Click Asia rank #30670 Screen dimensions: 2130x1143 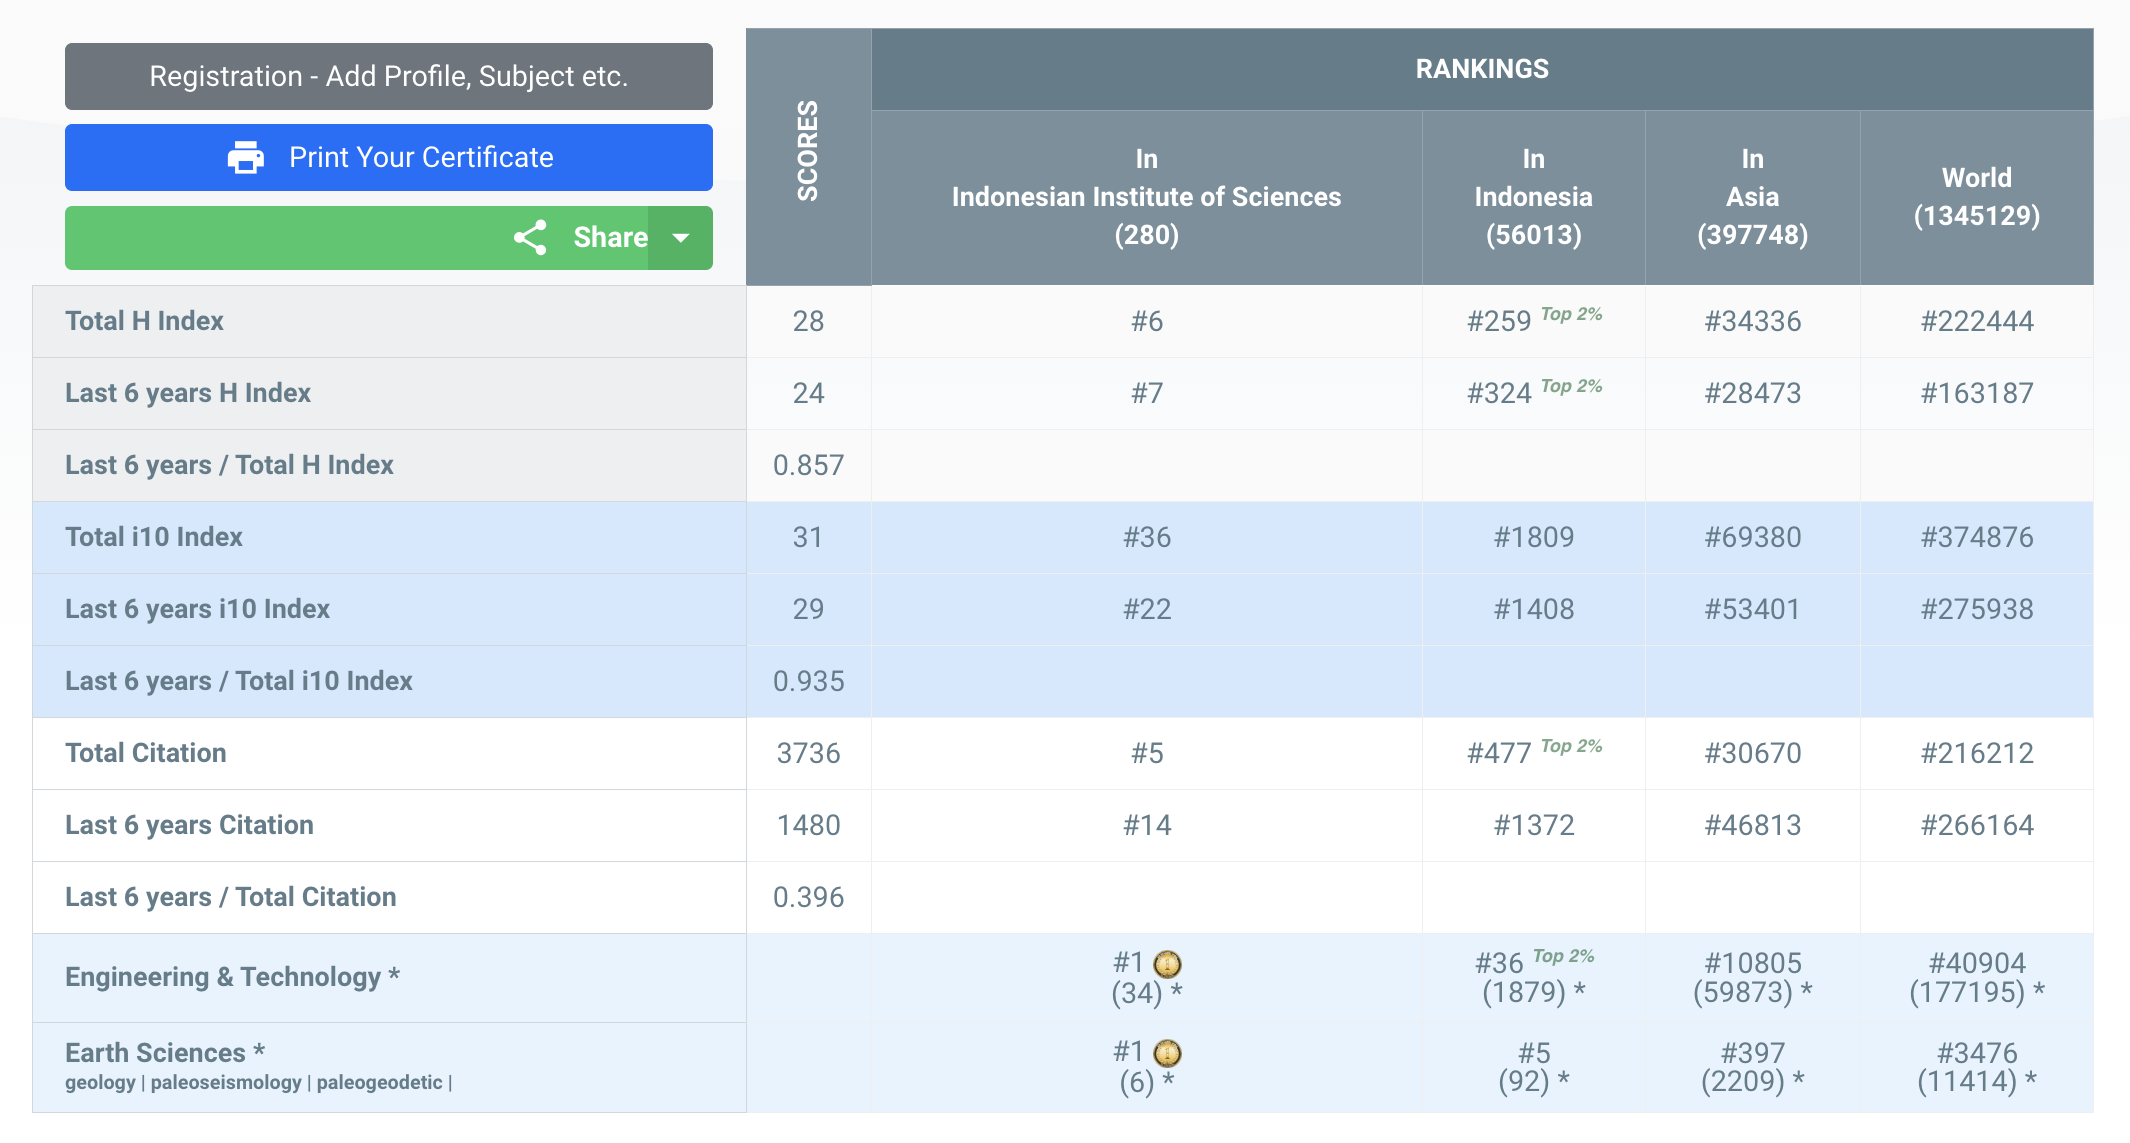1753,753
